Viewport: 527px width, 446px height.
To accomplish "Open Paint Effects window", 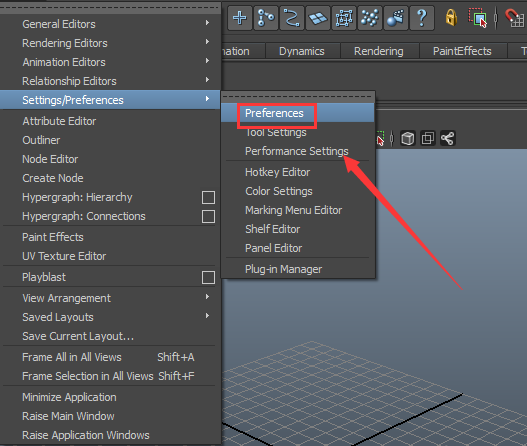I will [x=110, y=237].
